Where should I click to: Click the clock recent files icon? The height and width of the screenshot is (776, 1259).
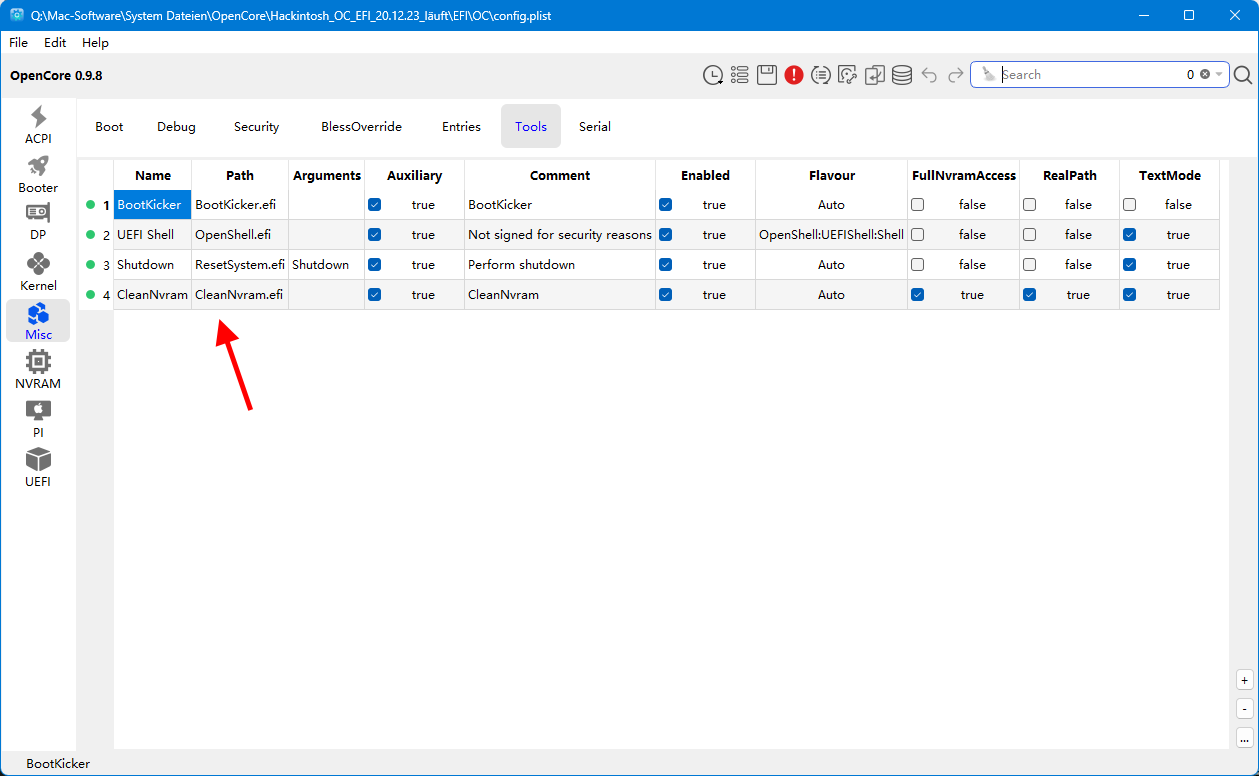pos(713,75)
